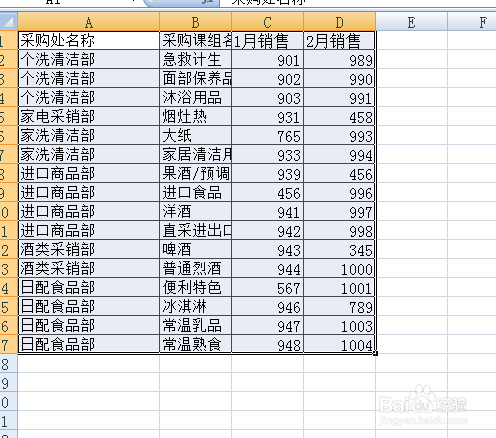Click cell containing 常温熟食
The image size is (496, 438).
pos(196,344)
